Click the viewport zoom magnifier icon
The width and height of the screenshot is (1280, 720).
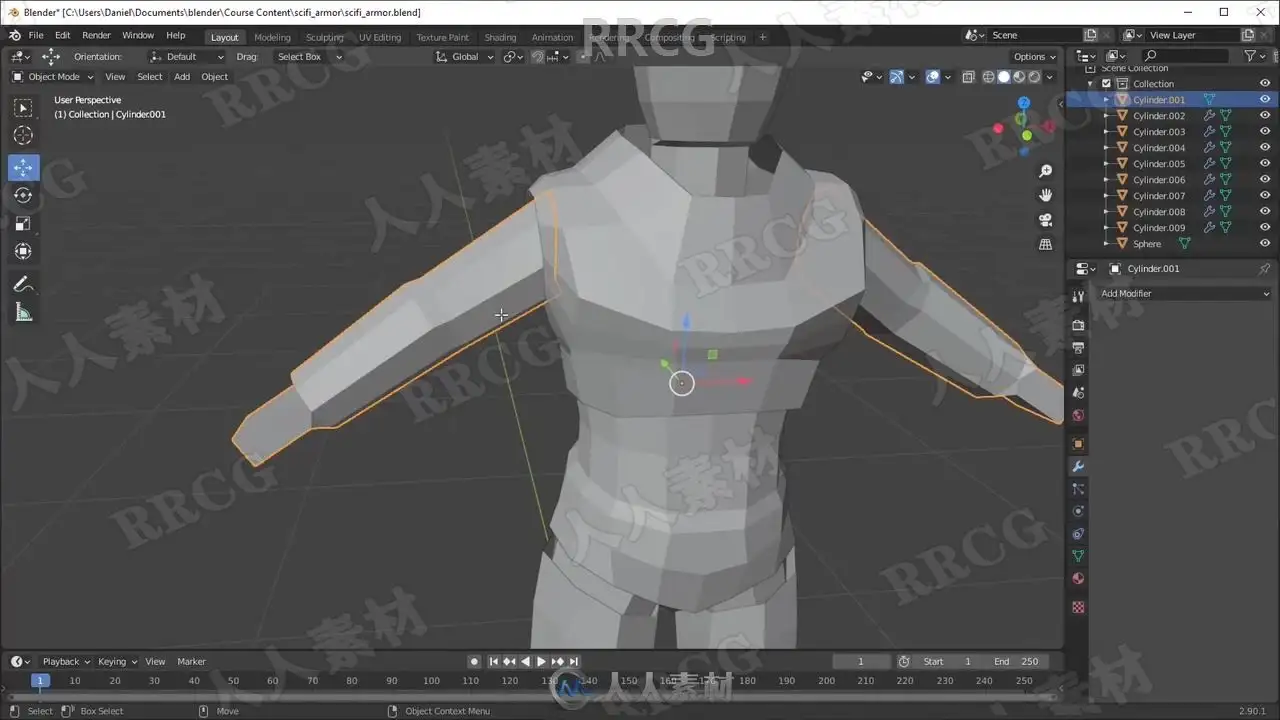tap(1046, 172)
